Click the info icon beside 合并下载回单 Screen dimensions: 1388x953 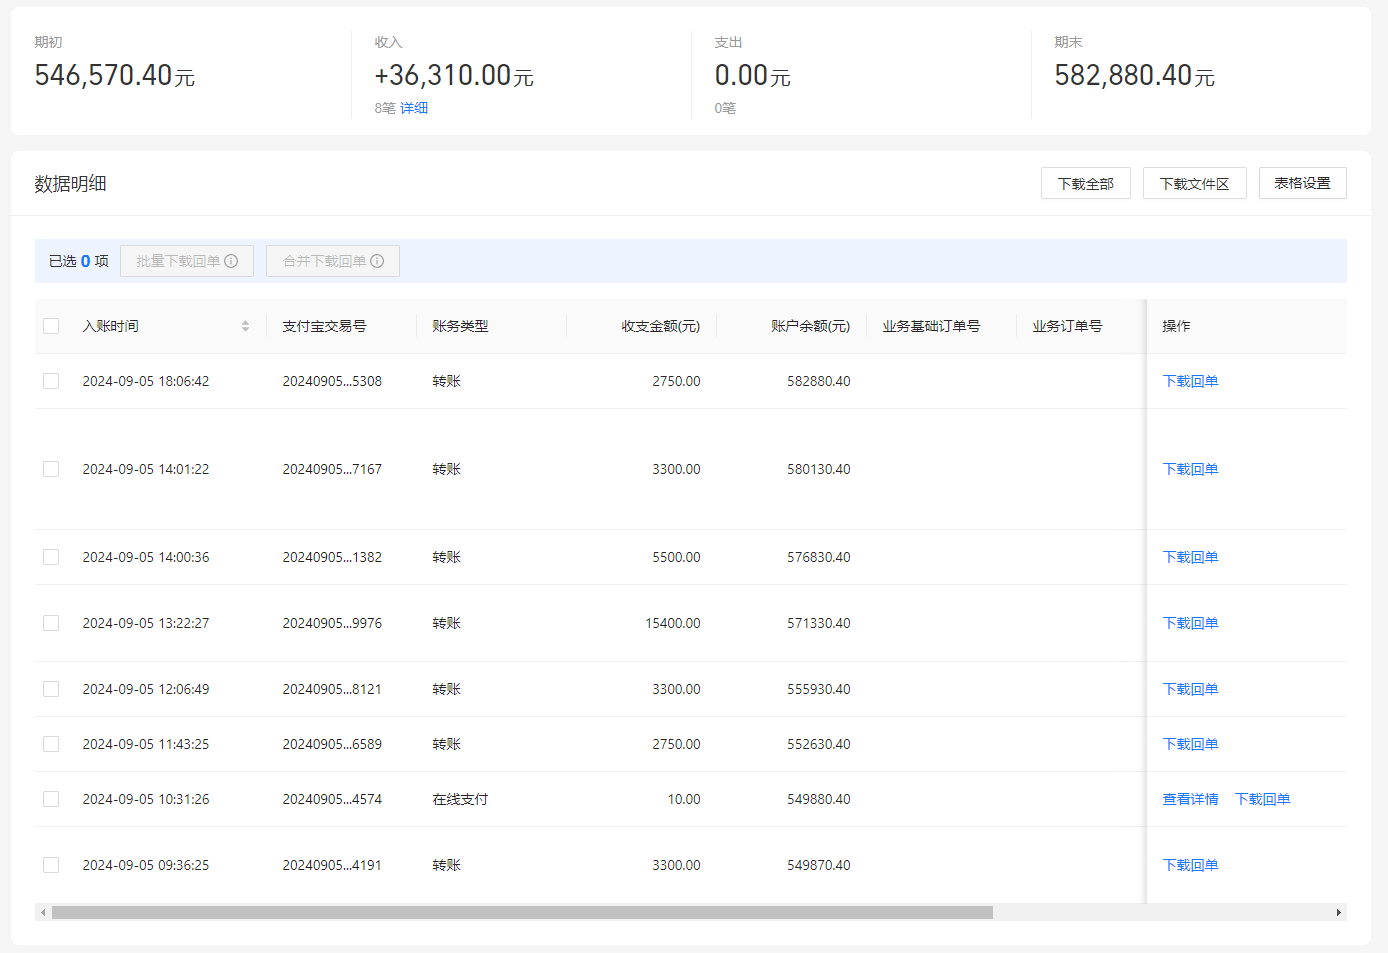point(377,261)
